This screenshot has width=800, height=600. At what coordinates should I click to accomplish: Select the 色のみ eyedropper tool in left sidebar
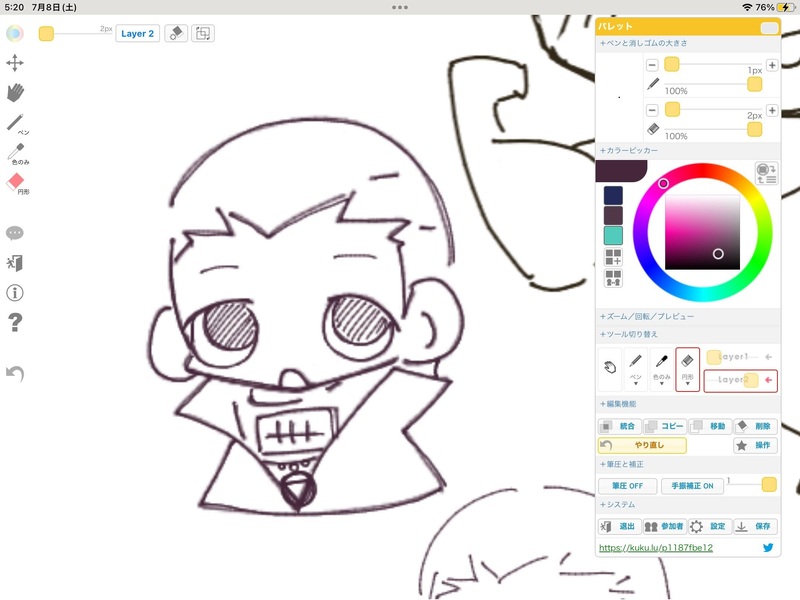pyautogui.click(x=18, y=154)
